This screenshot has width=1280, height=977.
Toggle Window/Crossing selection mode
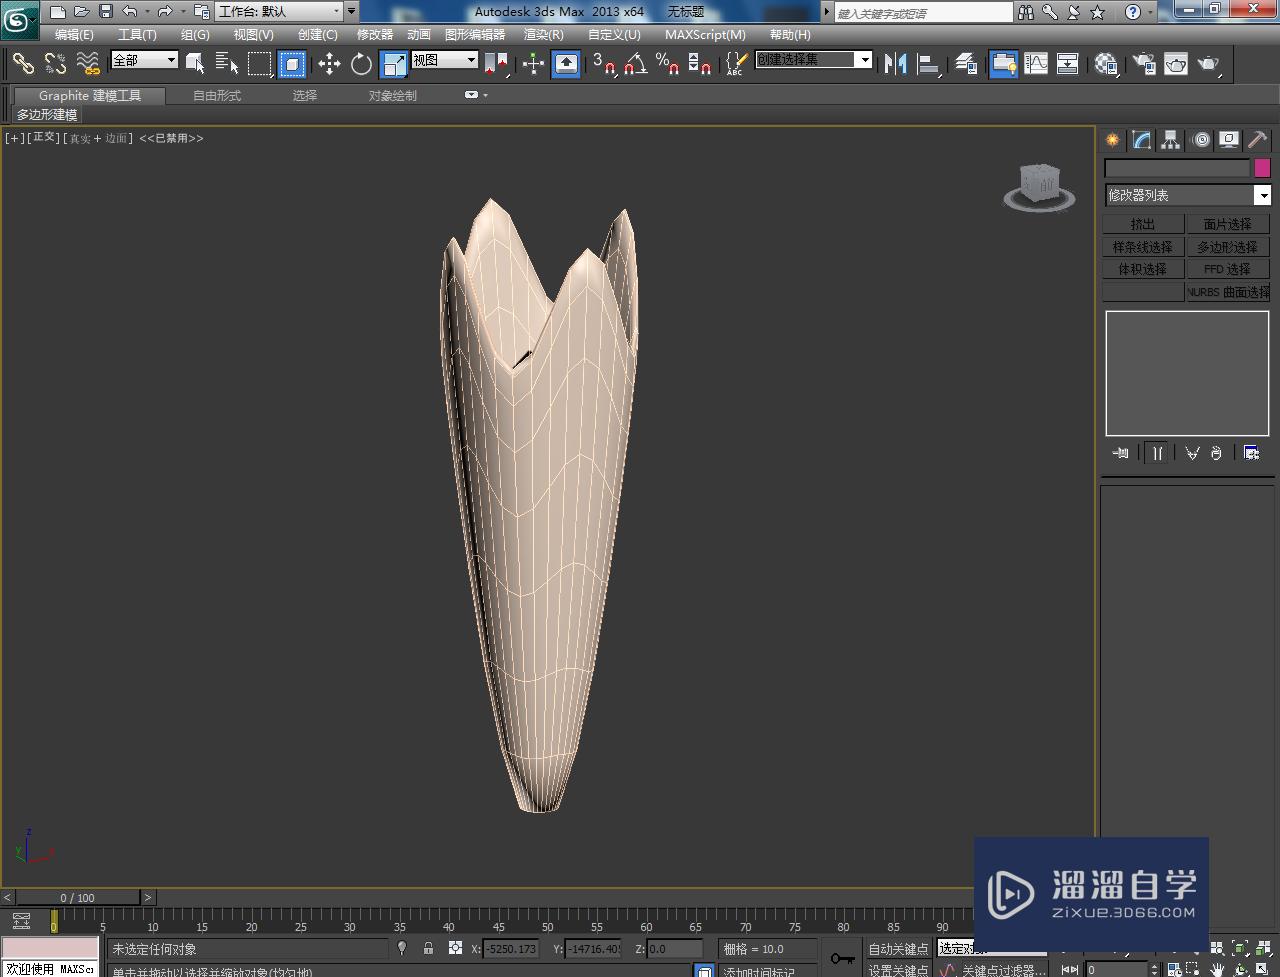tap(292, 64)
